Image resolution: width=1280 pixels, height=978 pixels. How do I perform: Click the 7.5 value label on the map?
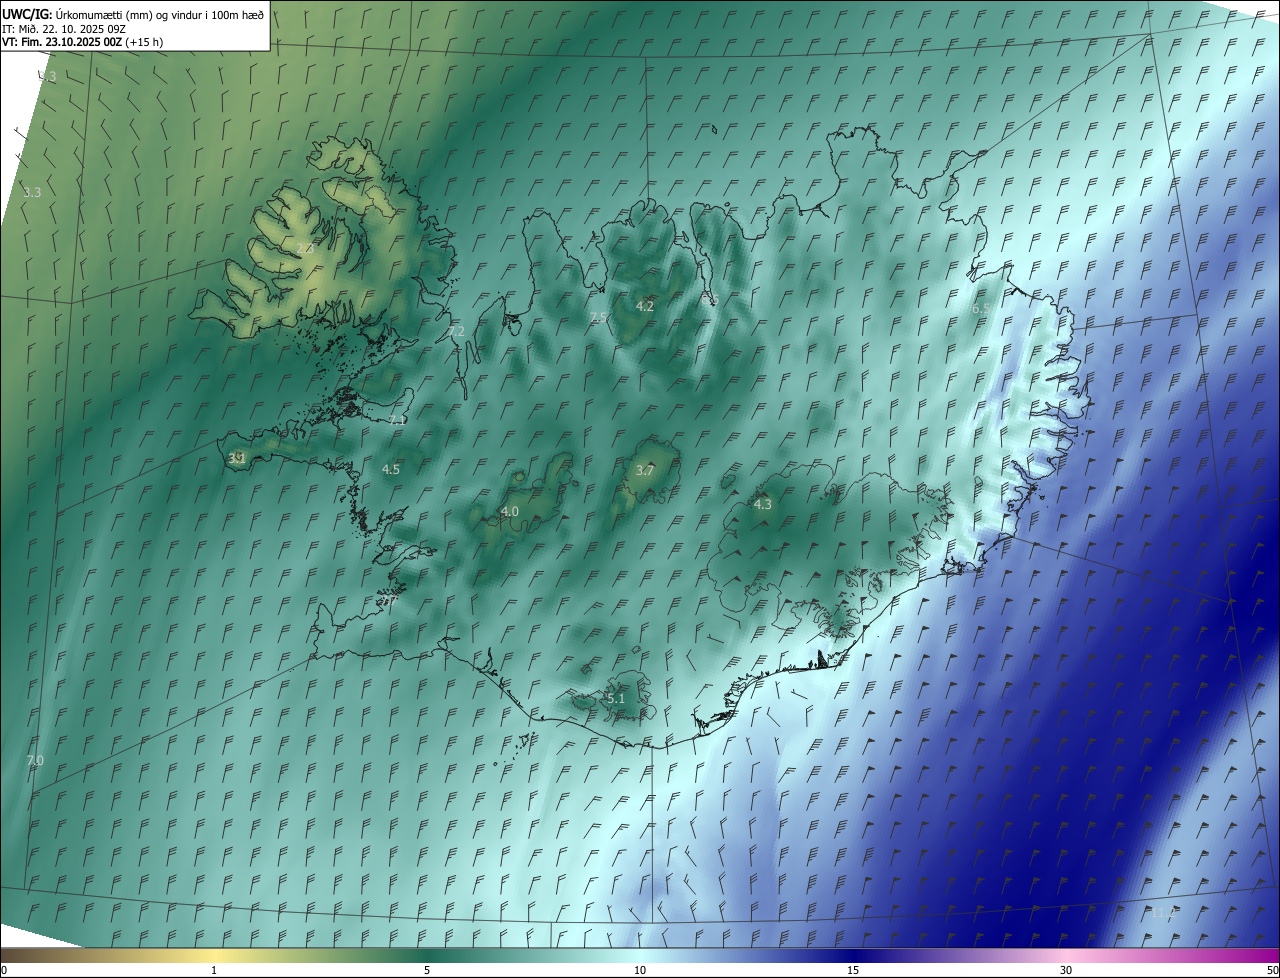click(599, 317)
